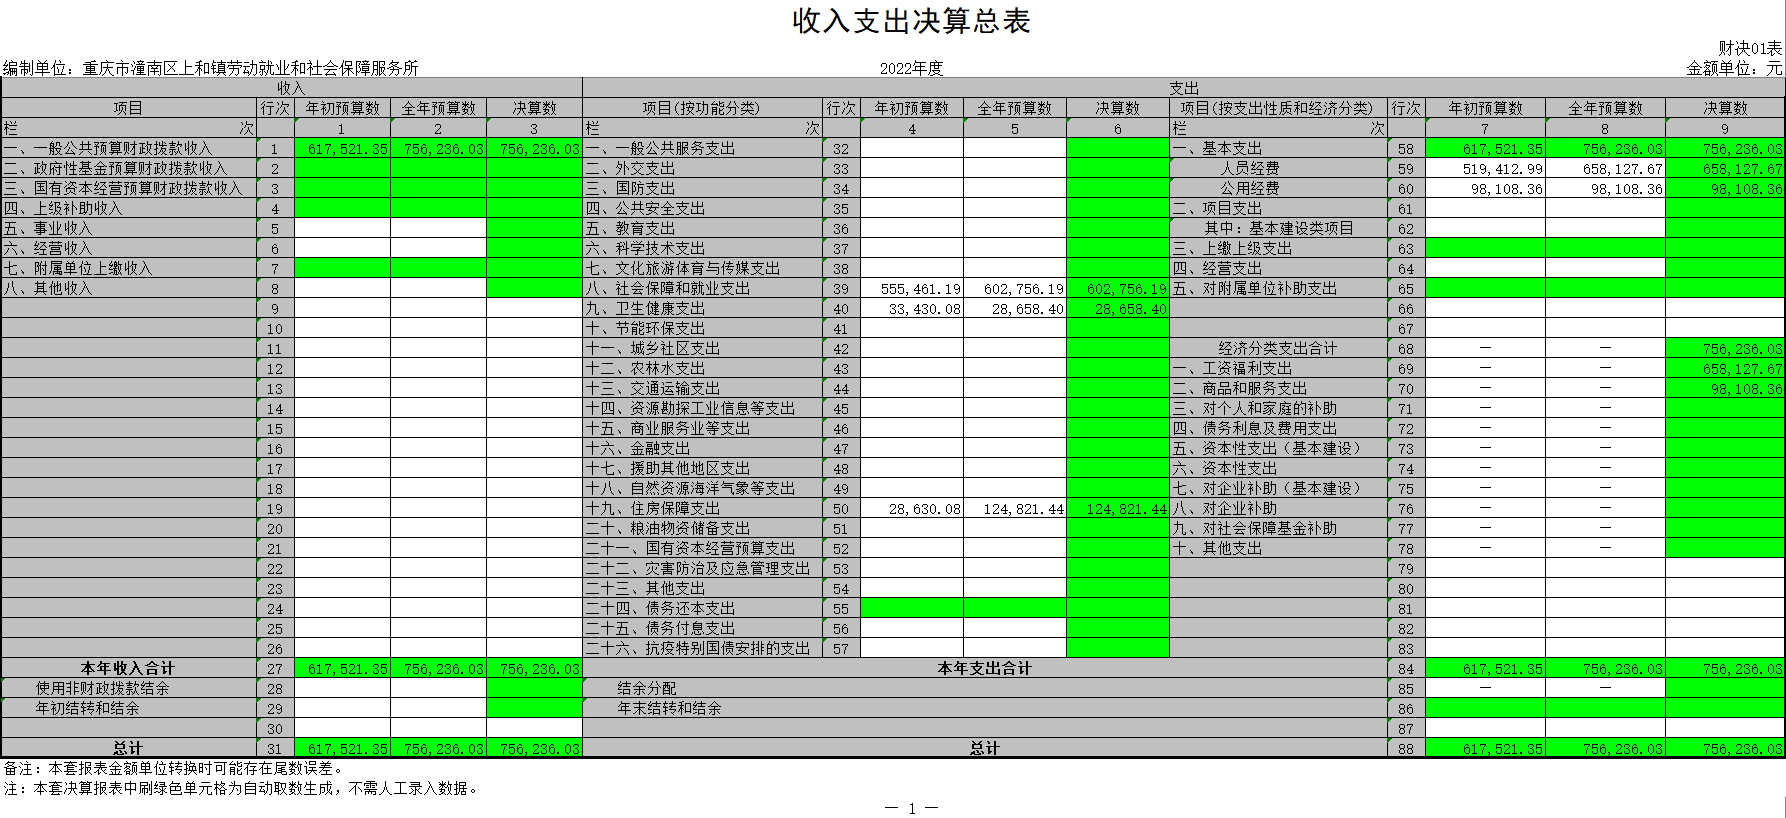Click row number 31 cell
Viewport: 1786px width, 818px height.
[275, 749]
